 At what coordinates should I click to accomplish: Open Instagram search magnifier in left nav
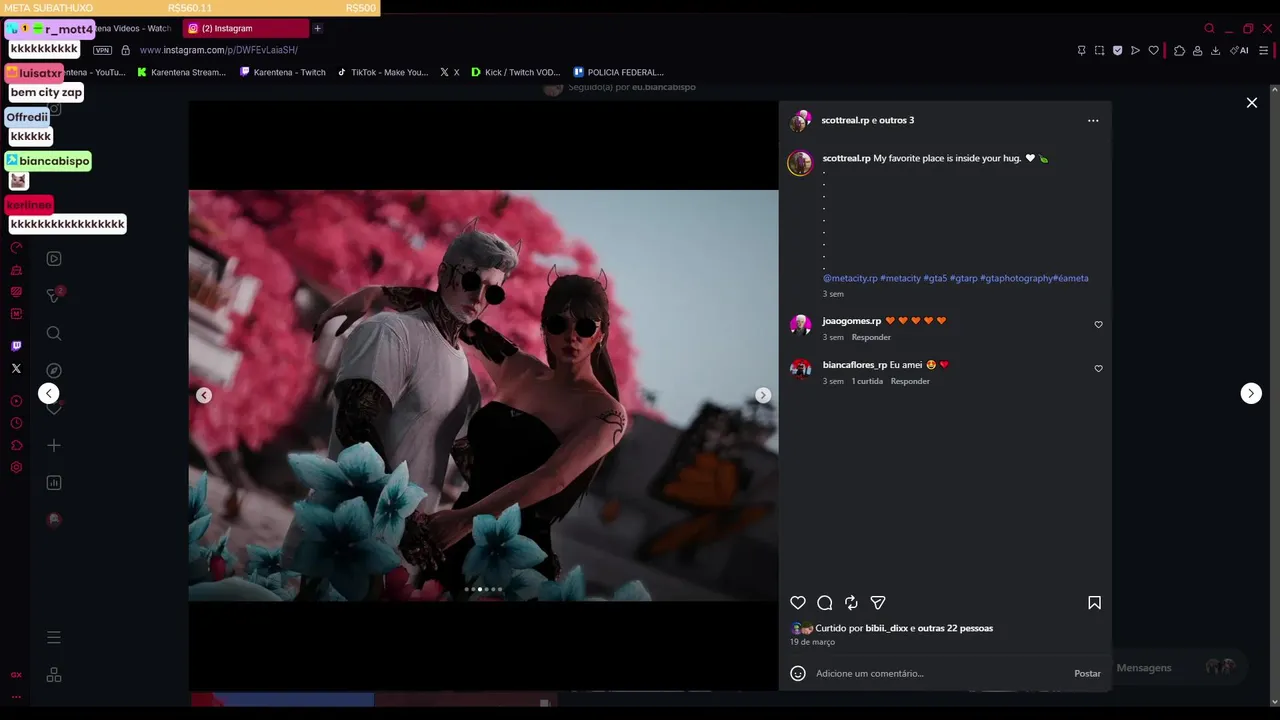54,333
